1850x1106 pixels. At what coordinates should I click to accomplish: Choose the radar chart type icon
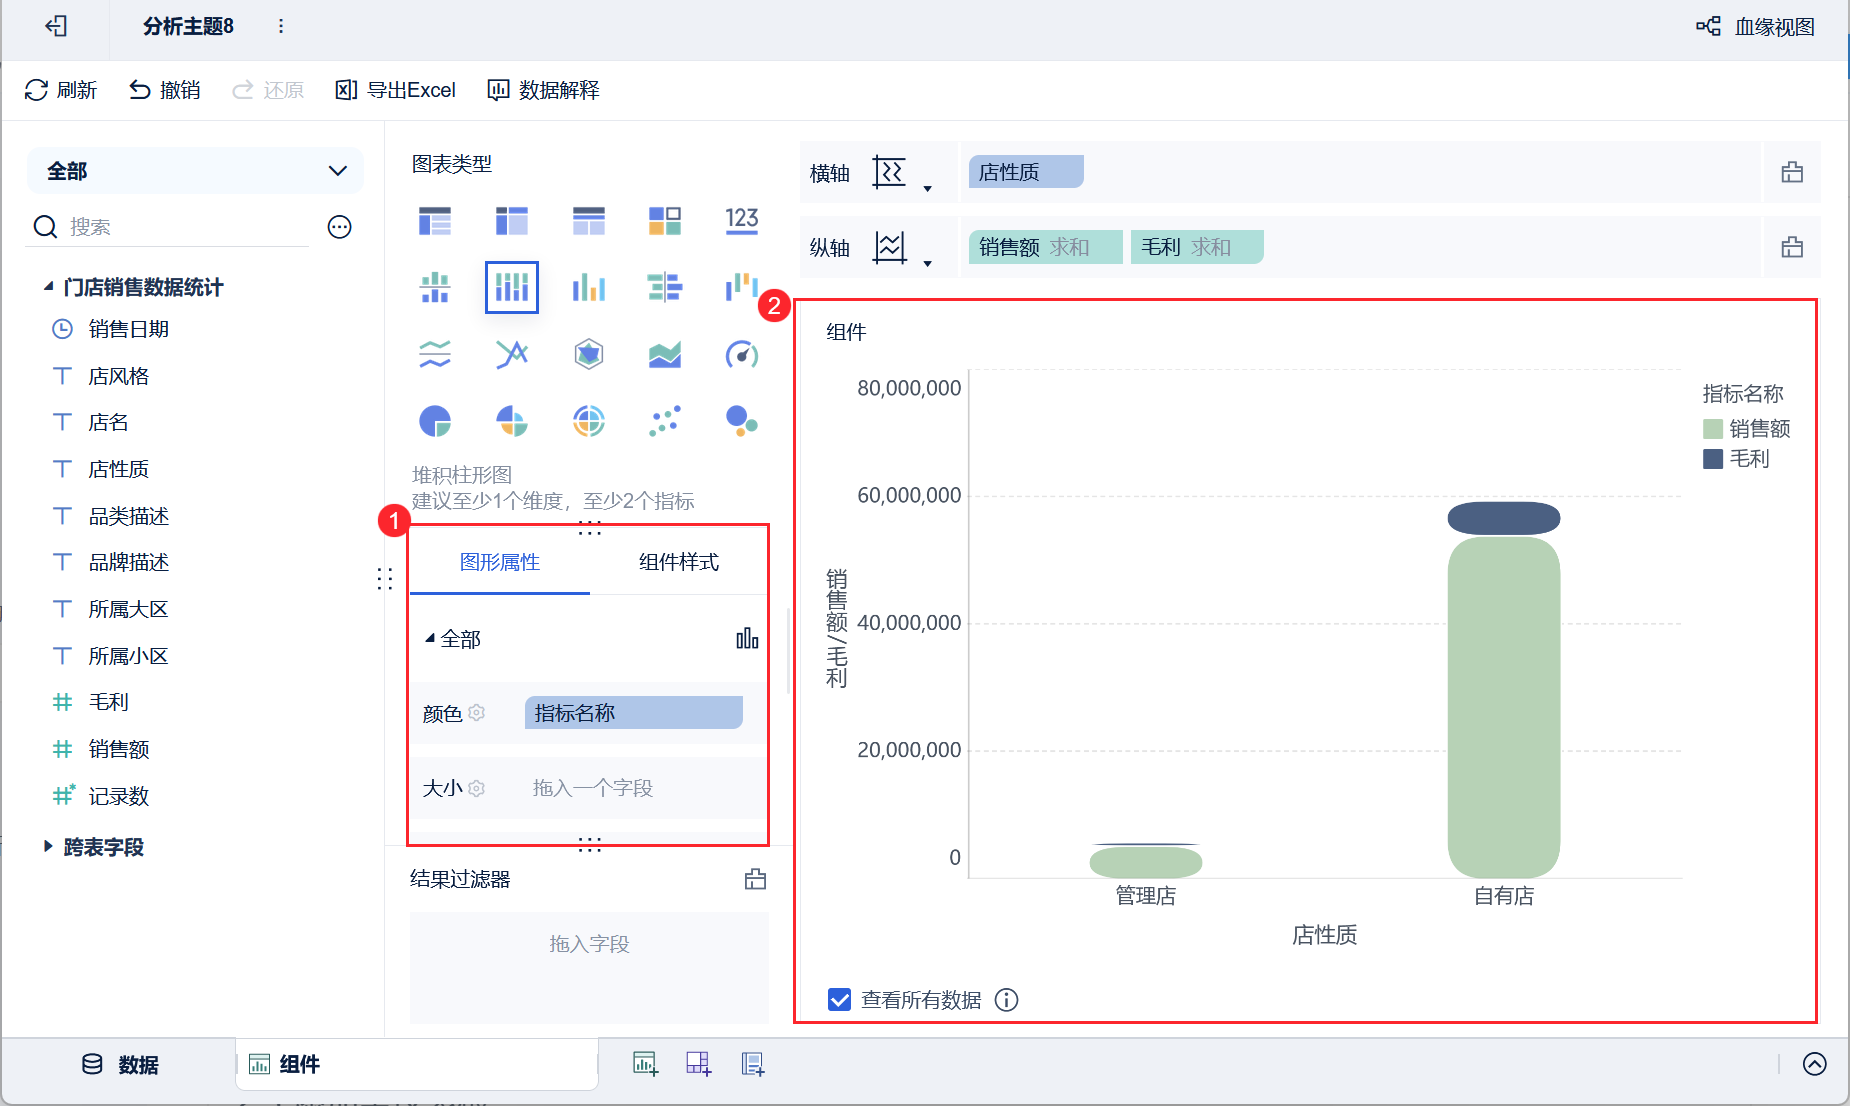[588, 354]
